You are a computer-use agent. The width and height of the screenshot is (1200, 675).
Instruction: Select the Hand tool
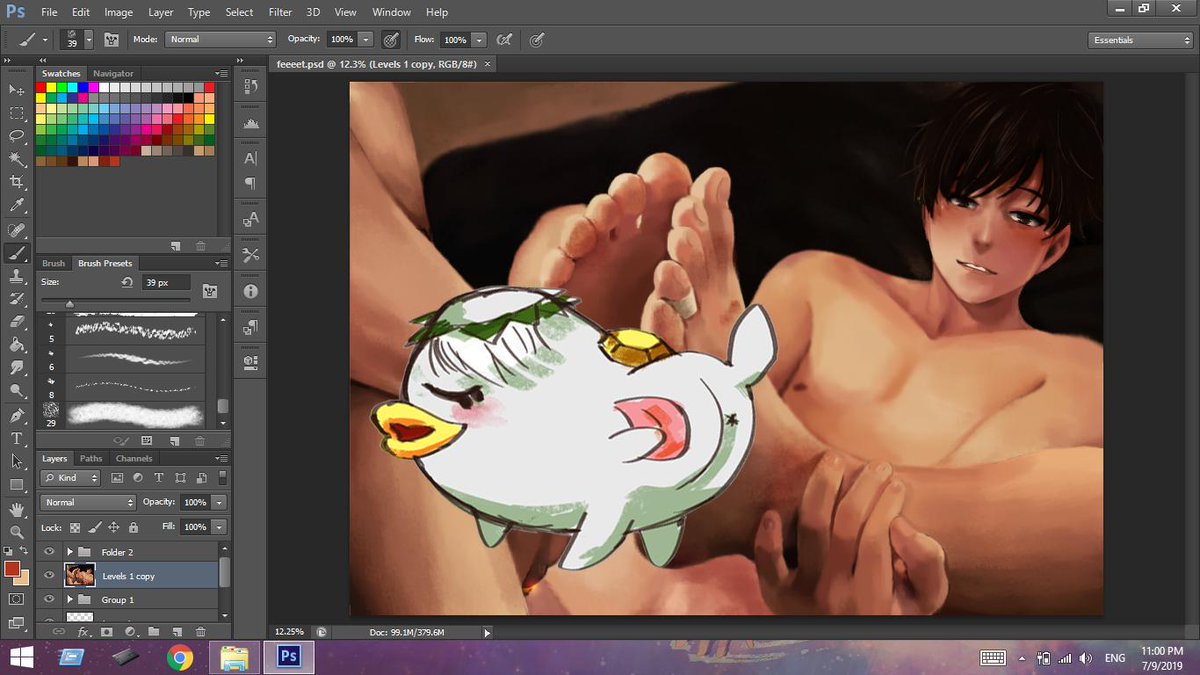pyautogui.click(x=16, y=509)
